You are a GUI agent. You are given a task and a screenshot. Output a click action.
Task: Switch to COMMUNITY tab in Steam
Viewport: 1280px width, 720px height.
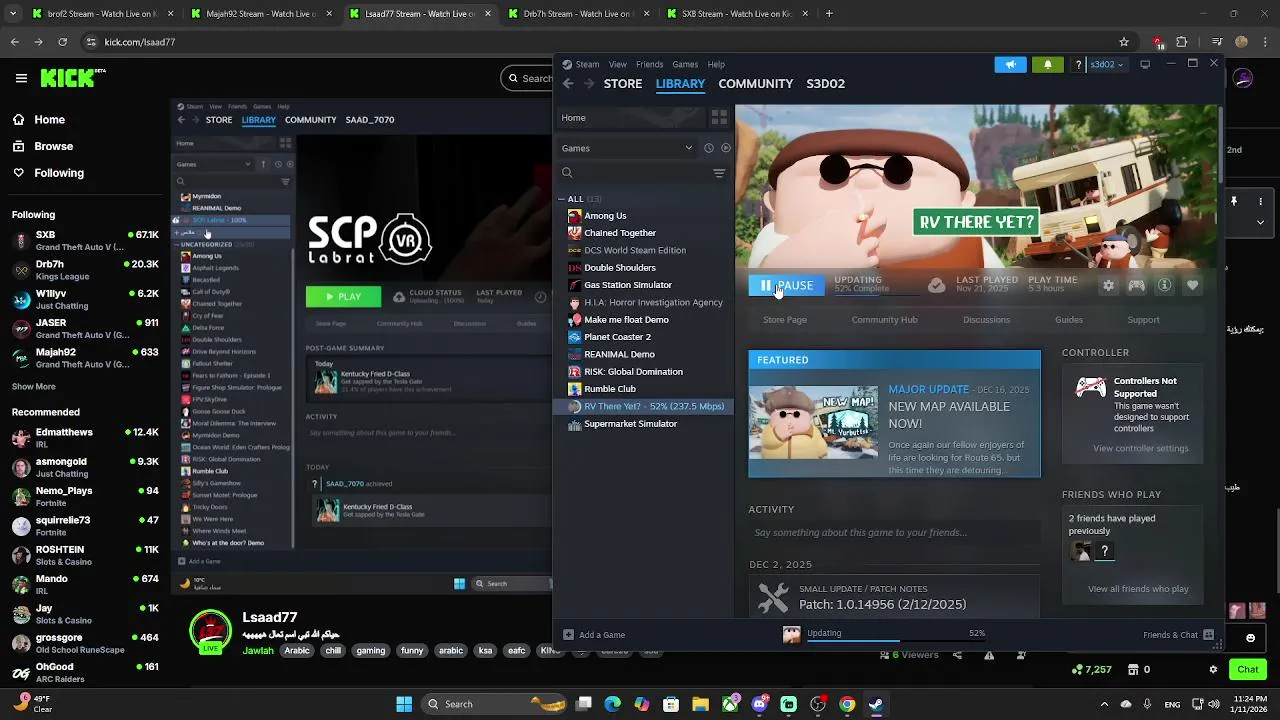[756, 84]
